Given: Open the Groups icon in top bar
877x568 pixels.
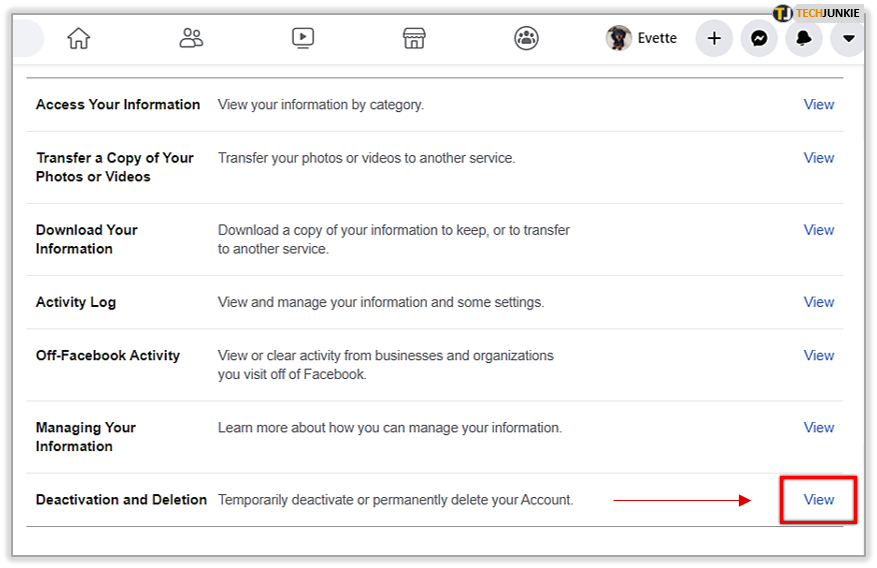Looking at the screenshot, I should (x=526, y=39).
